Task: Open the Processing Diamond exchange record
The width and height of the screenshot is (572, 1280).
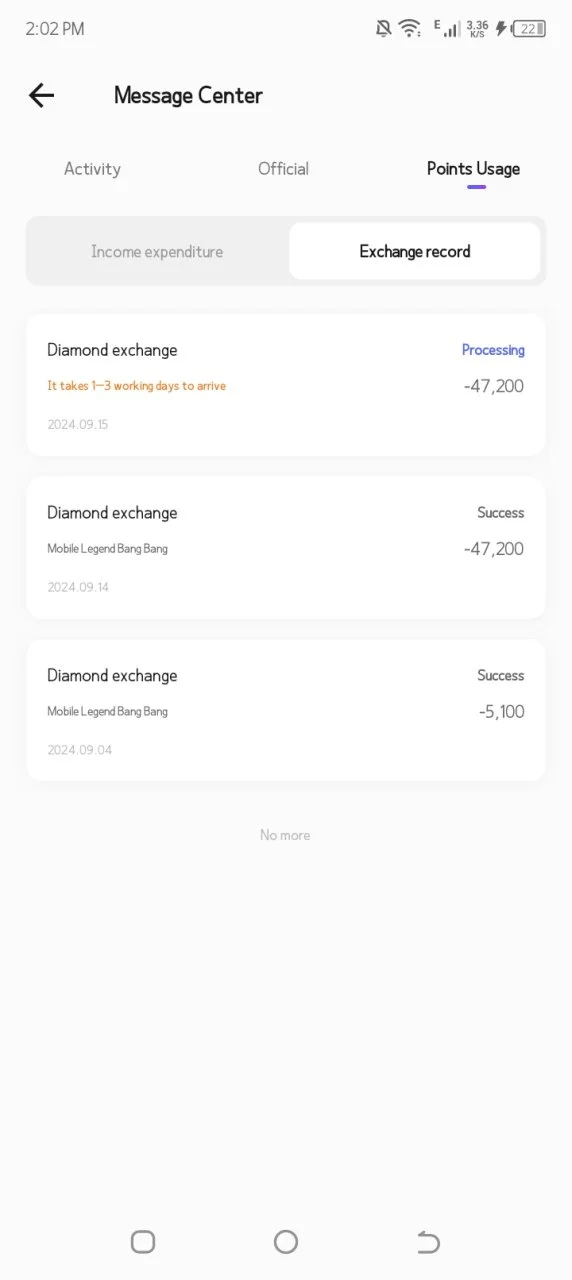Action: (286, 385)
